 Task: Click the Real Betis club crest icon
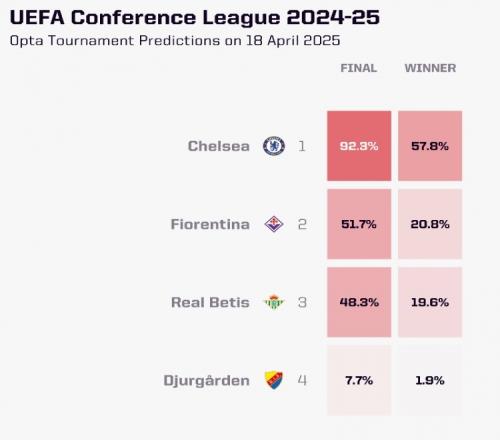click(x=274, y=302)
